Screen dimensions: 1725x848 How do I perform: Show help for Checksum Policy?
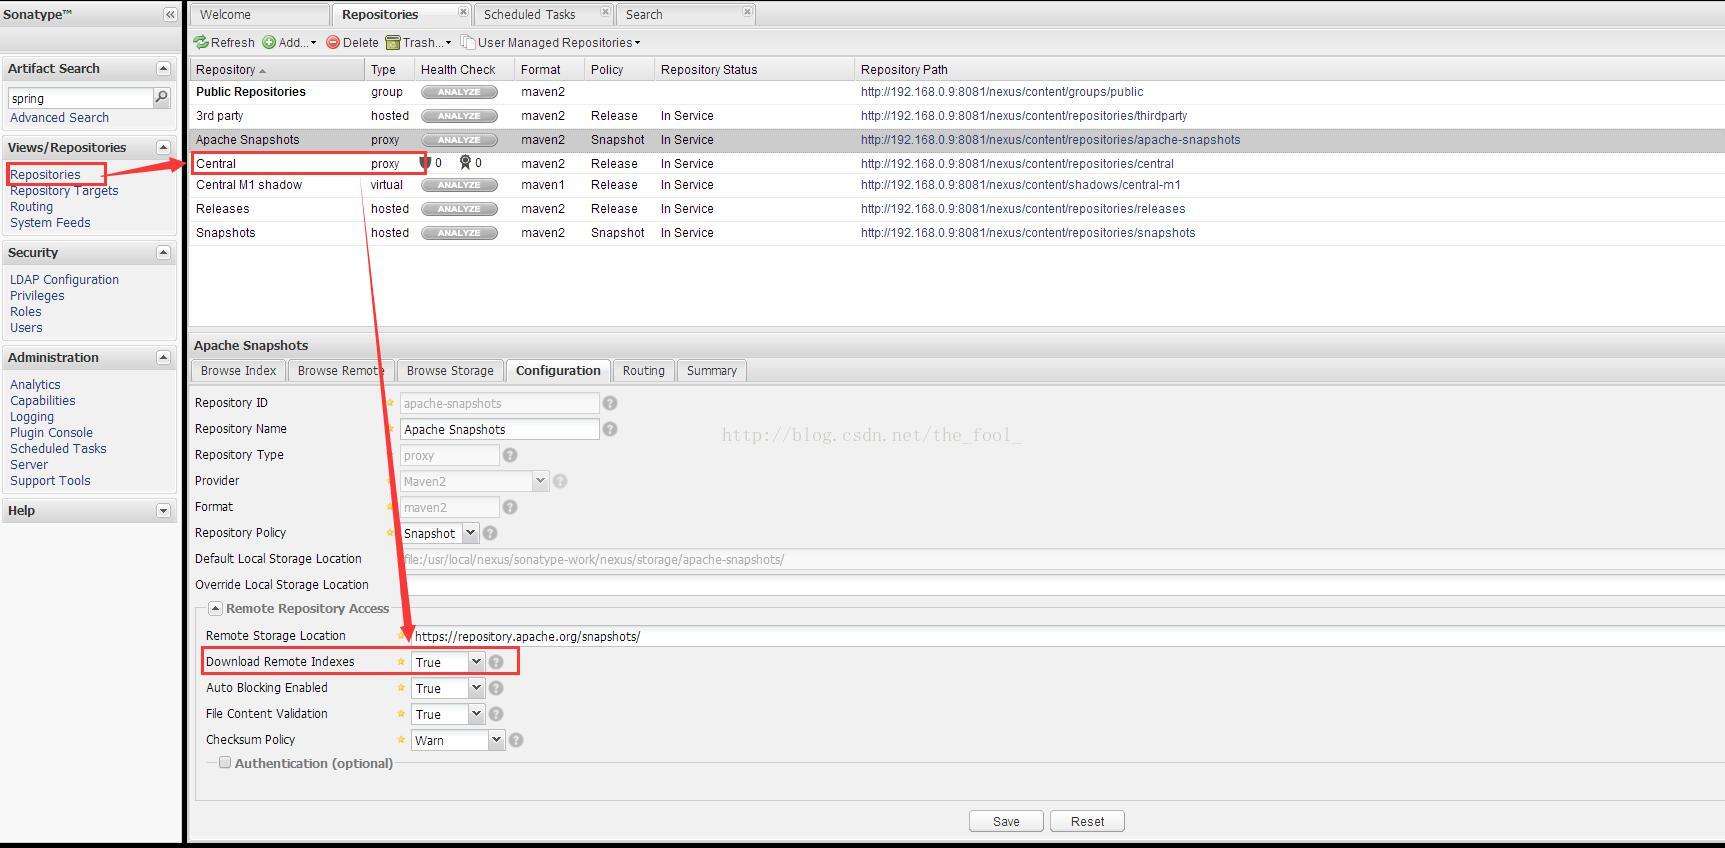click(x=516, y=740)
